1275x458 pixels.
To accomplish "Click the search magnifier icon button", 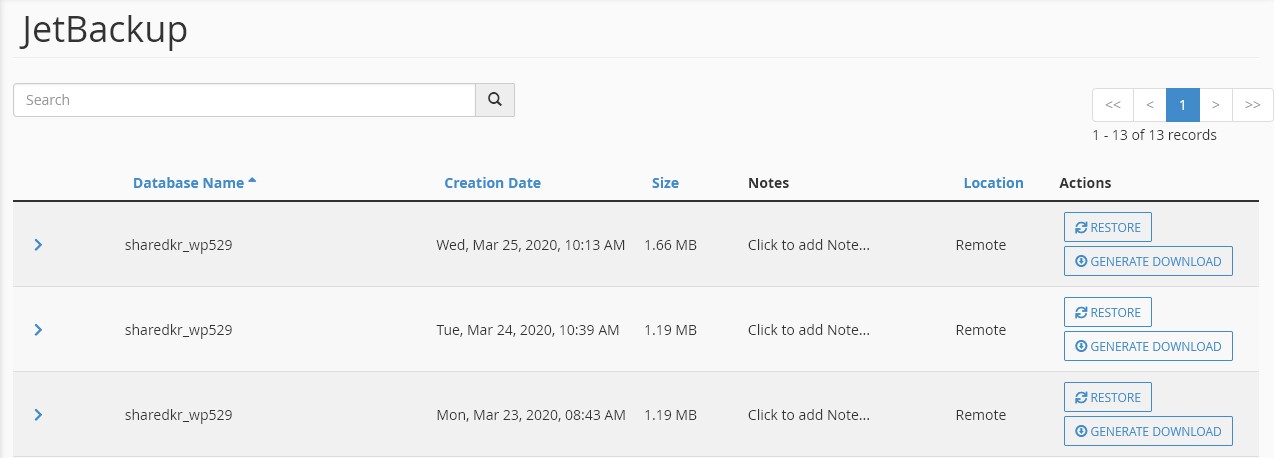I will [x=494, y=100].
